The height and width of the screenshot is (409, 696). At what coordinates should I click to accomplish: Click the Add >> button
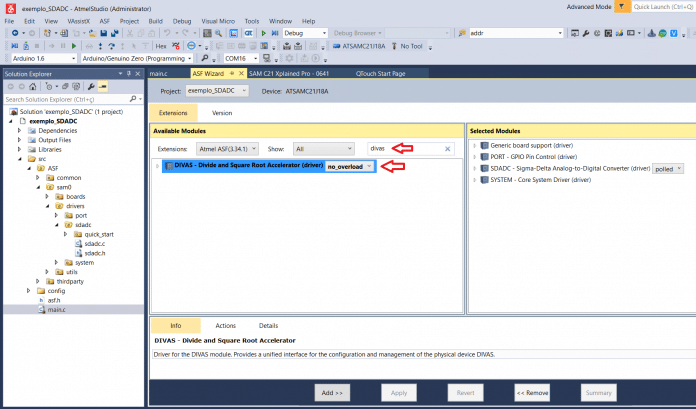tap(333, 393)
